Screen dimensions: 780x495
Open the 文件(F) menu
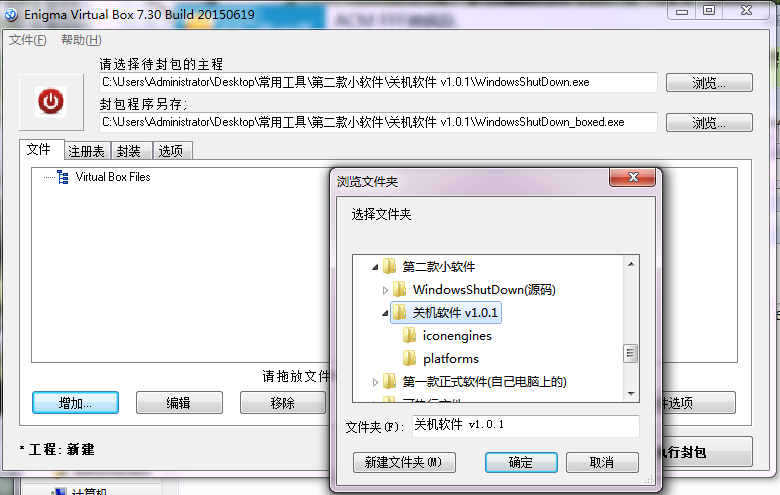tap(27, 40)
